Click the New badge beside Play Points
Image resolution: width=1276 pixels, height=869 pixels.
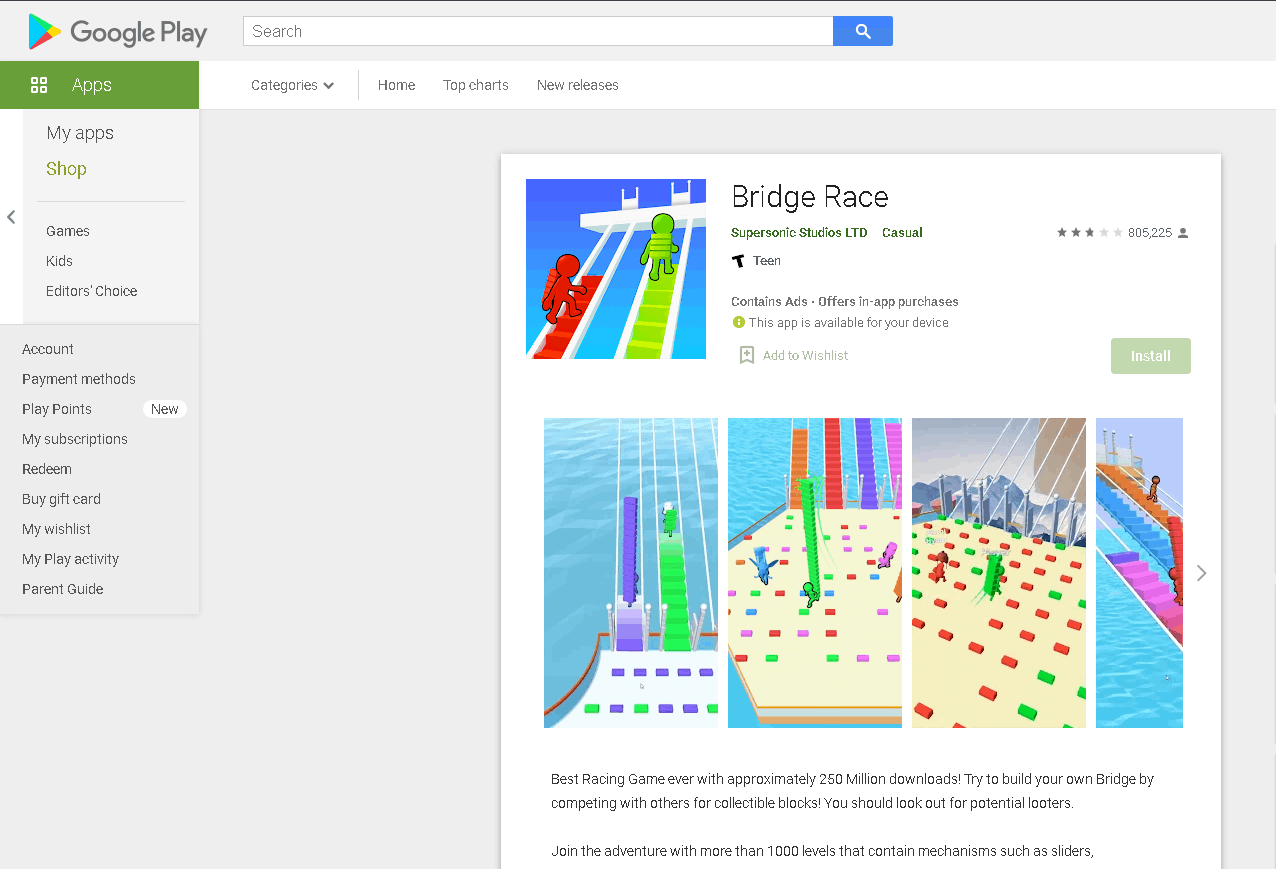click(165, 409)
